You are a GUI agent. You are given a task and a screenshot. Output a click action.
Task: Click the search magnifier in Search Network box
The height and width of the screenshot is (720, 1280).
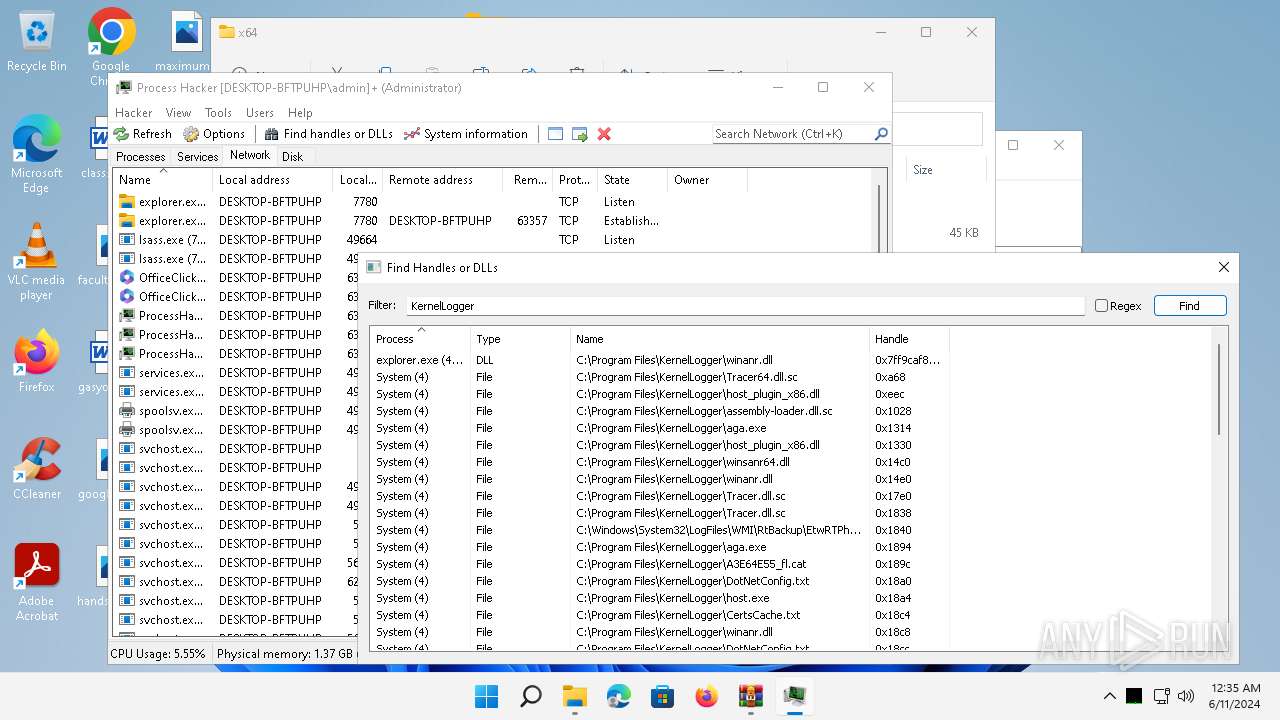(881, 134)
